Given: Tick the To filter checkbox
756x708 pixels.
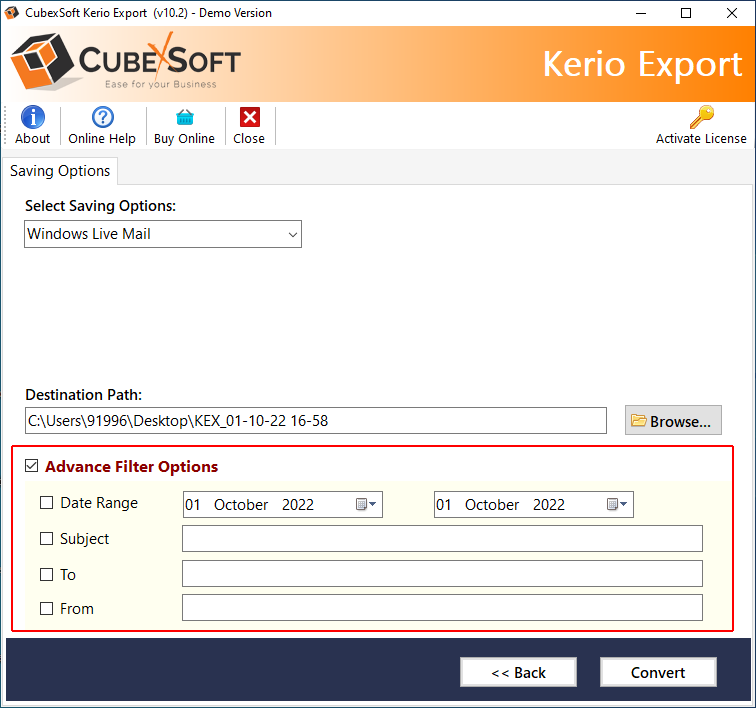Looking at the screenshot, I should [46, 574].
